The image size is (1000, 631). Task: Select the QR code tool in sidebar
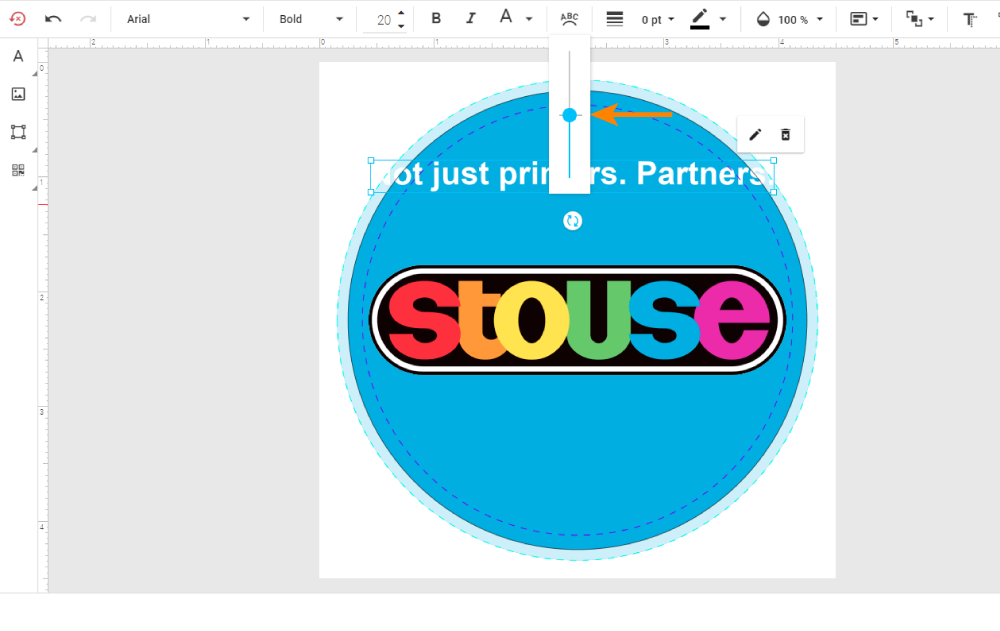[18, 170]
